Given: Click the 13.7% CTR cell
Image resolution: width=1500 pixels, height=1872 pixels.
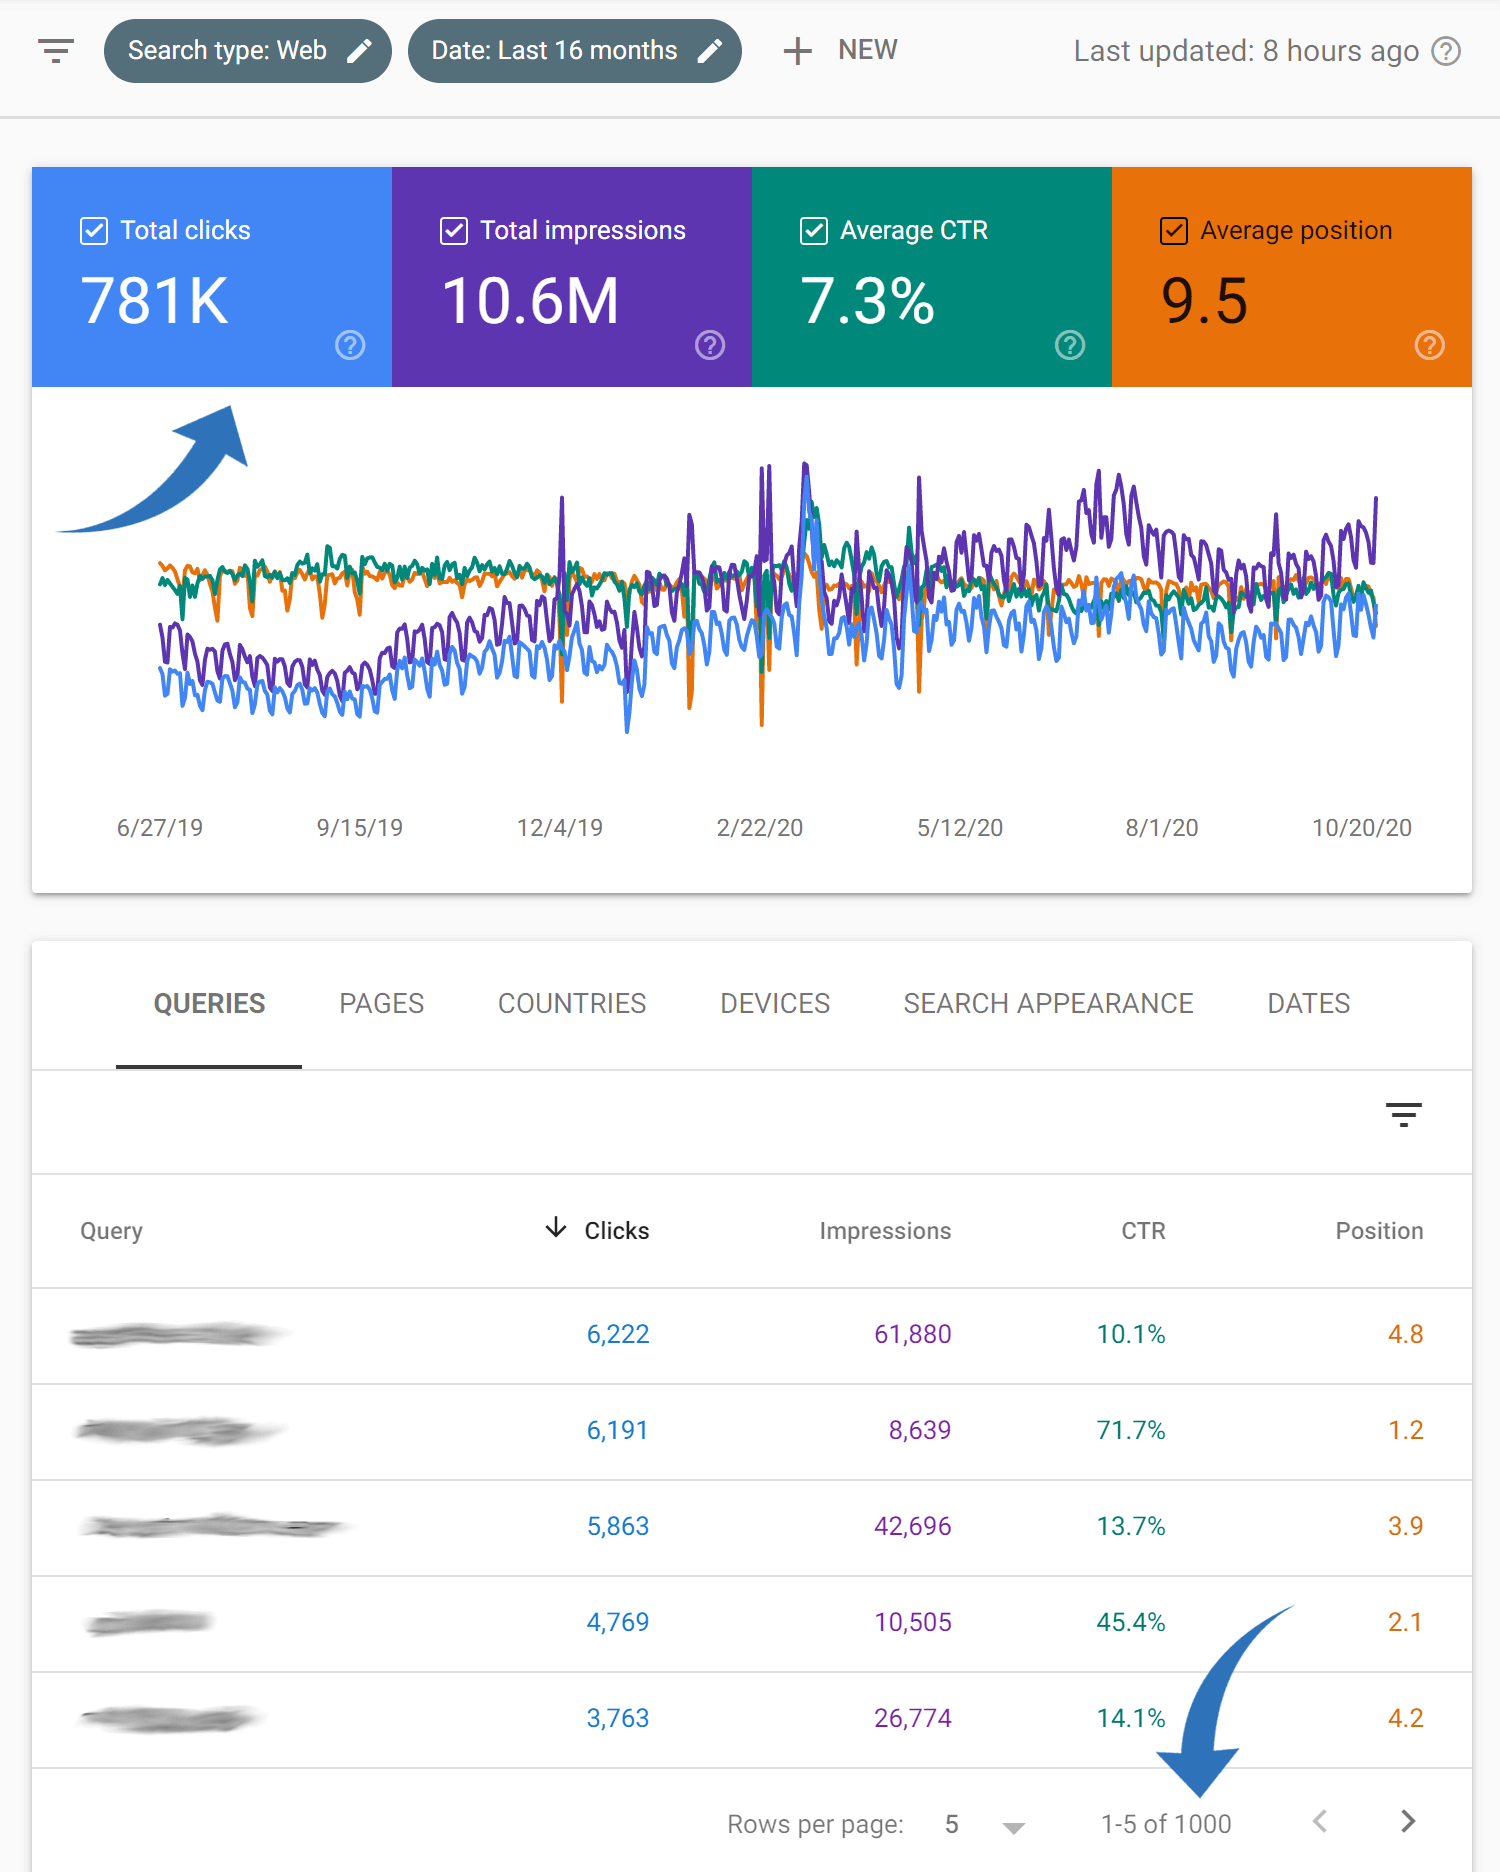Looking at the screenshot, I should click(x=1131, y=1526).
